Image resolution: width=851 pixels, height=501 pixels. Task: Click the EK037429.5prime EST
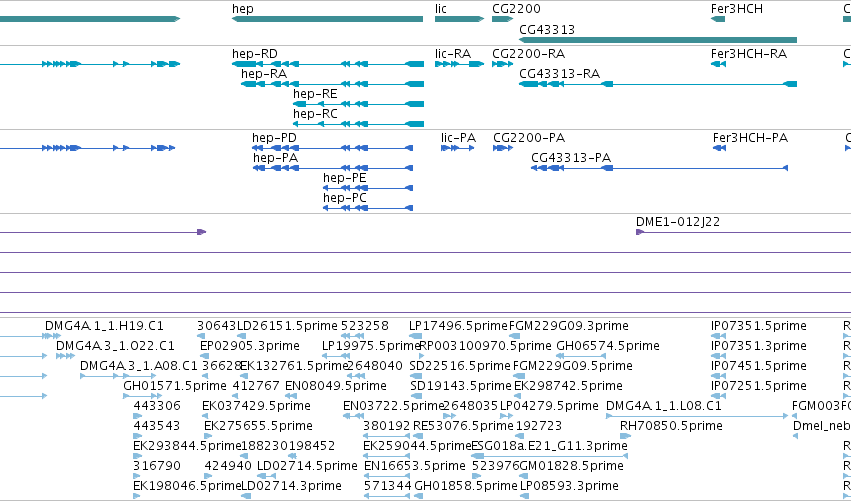205,416
